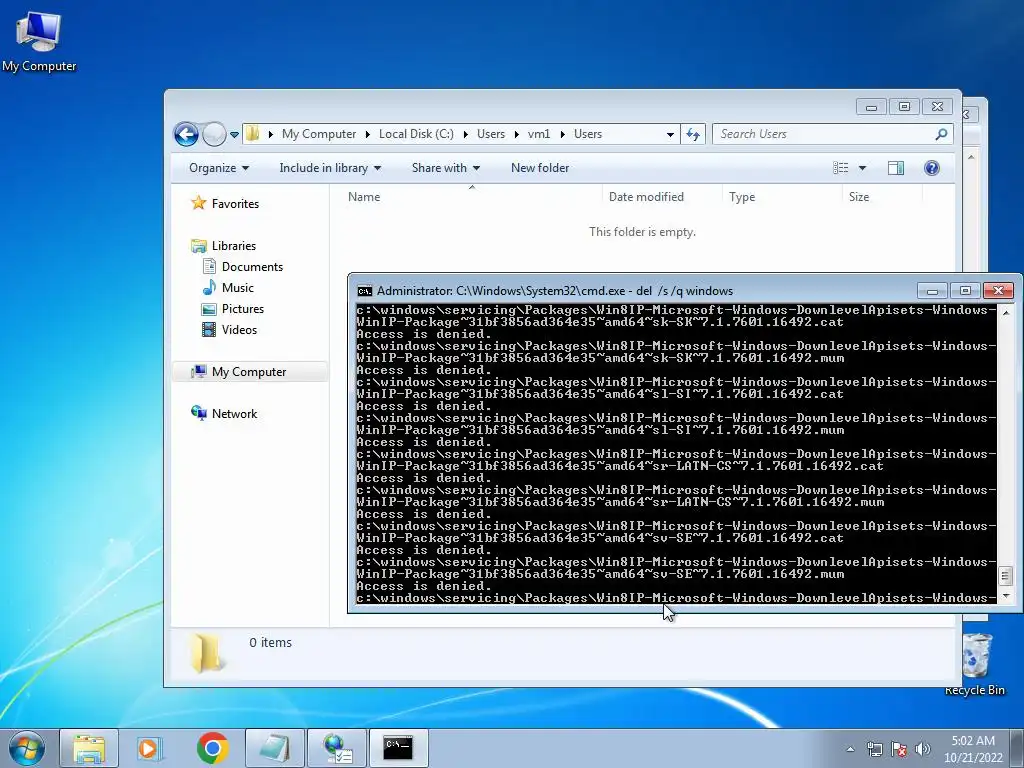Viewport: 1024px width, 768px height.
Task: Refresh the Users folder view
Action: point(693,135)
